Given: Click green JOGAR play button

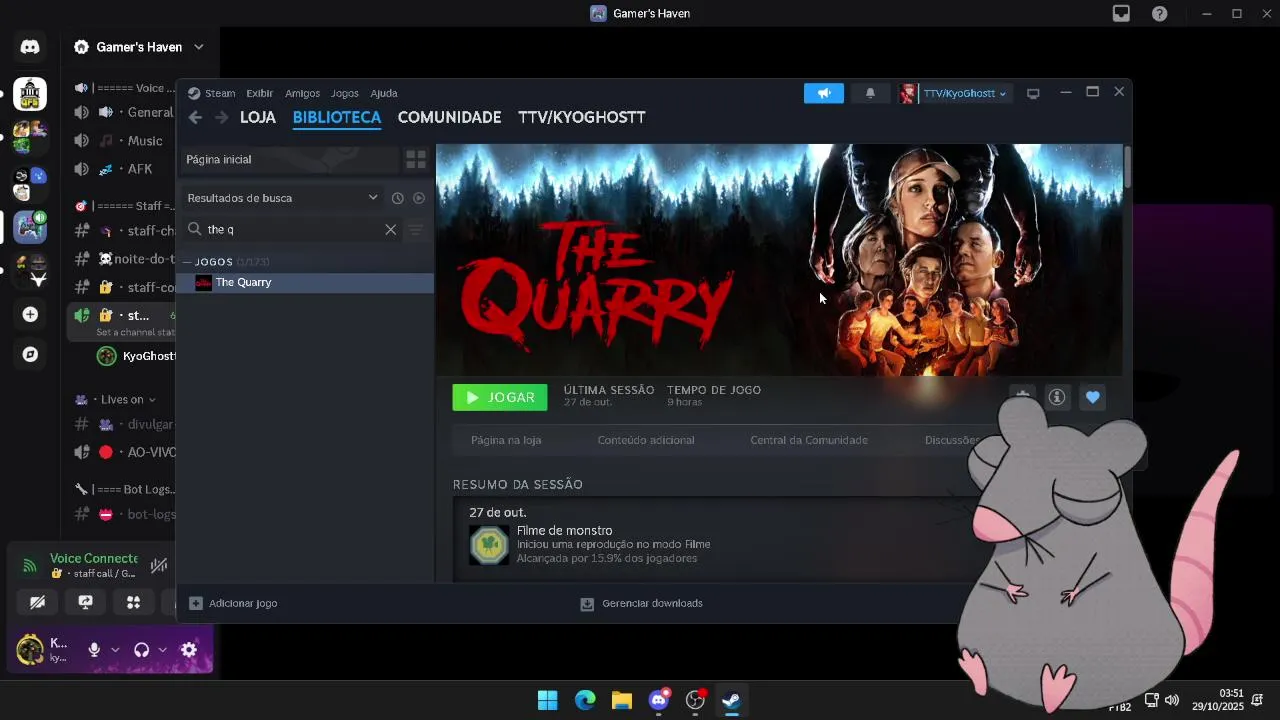Looking at the screenshot, I should (500, 397).
